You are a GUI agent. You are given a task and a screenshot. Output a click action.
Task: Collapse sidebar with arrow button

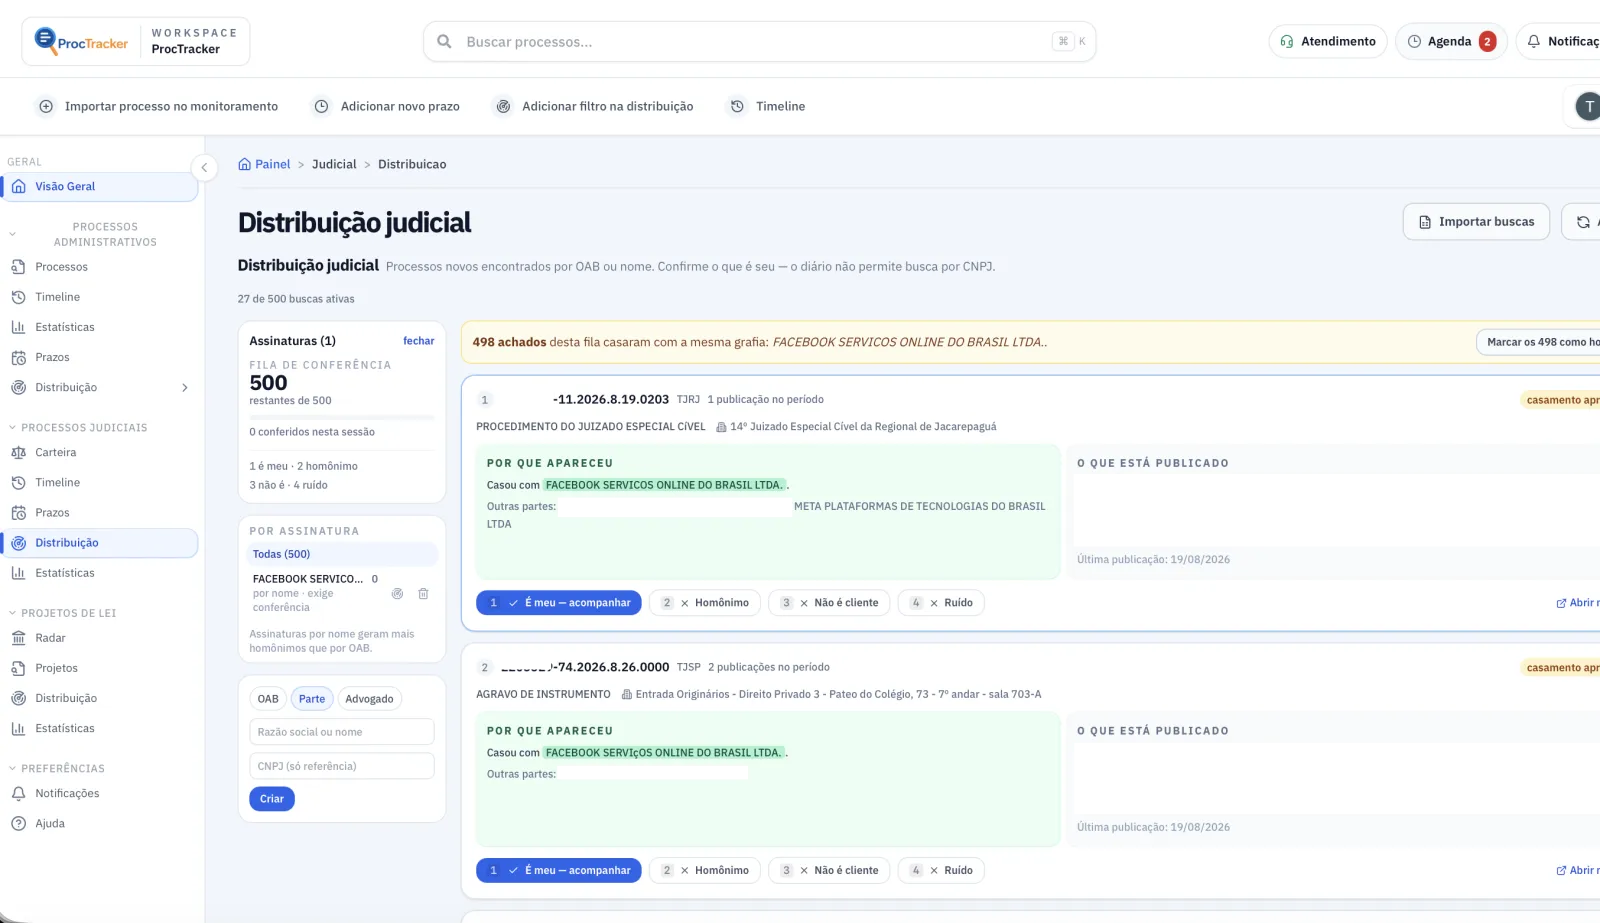[204, 168]
